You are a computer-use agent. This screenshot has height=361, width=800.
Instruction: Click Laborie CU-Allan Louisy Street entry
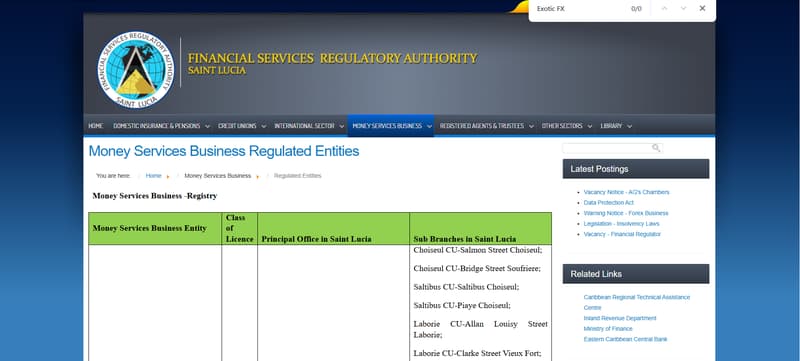click(x=480, y=329)
